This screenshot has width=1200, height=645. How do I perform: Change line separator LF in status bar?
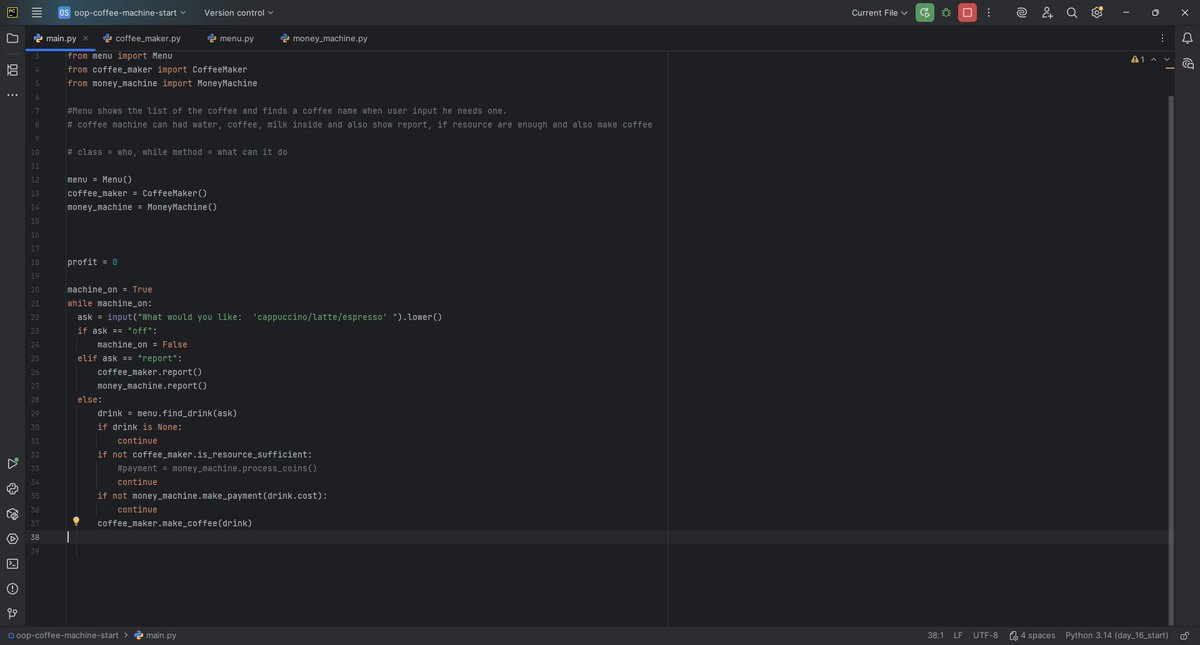(958, 635)
